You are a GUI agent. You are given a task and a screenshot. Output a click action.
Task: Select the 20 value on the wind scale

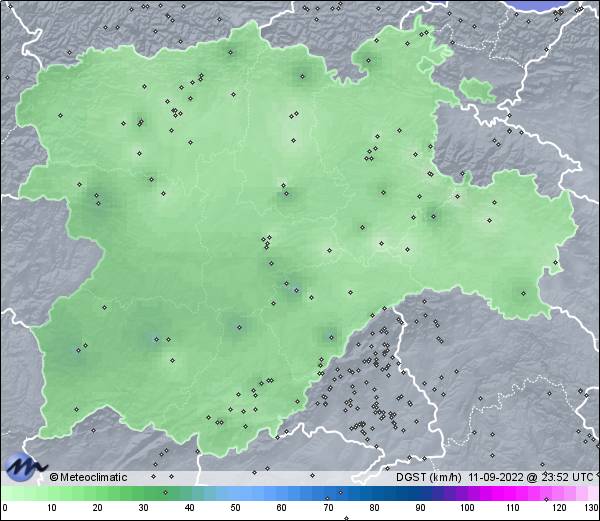tap(98, 508)
